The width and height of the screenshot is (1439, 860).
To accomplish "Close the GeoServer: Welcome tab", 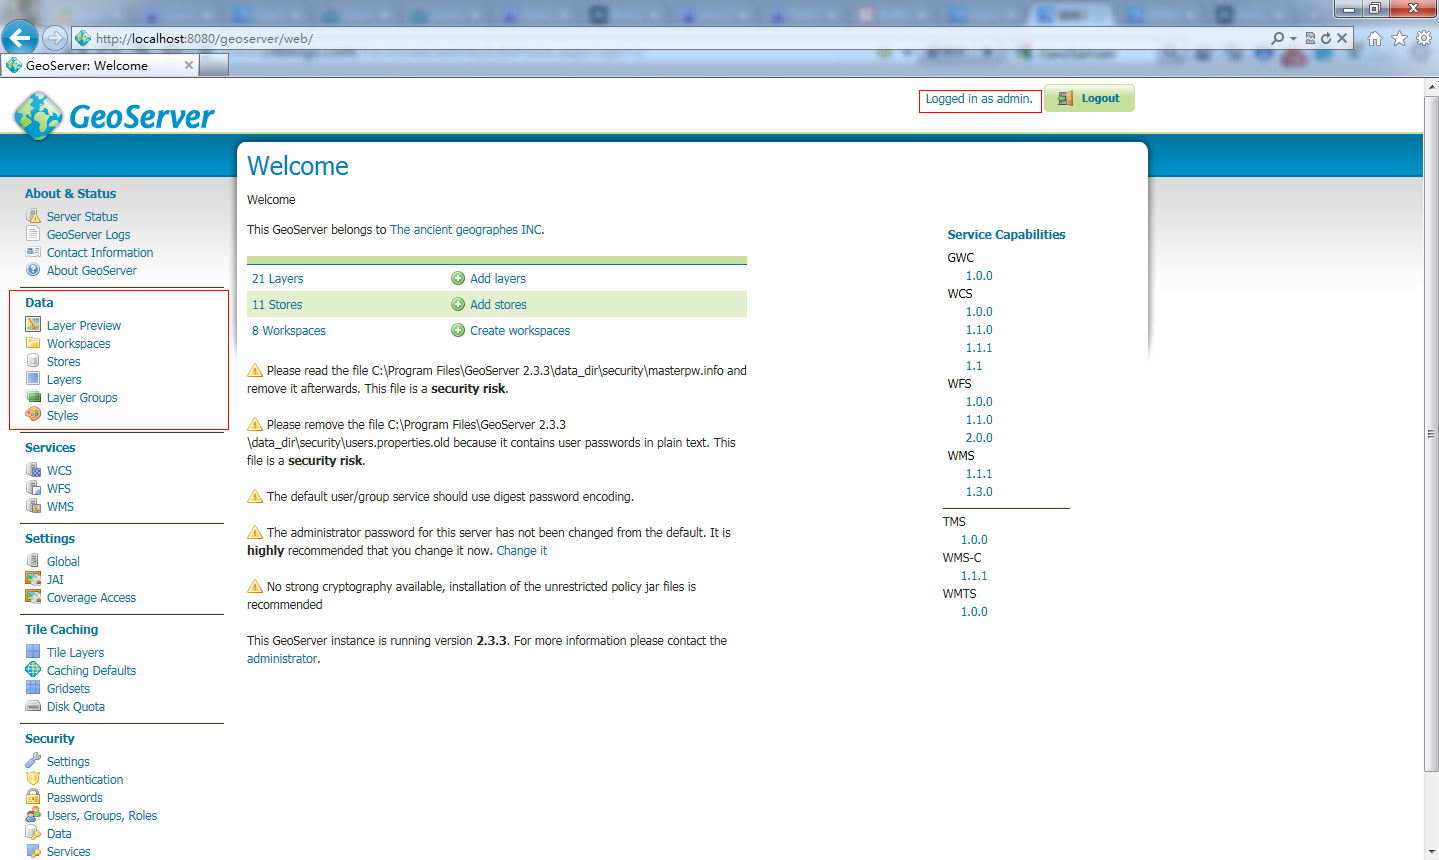I will [x=188, y=65].
